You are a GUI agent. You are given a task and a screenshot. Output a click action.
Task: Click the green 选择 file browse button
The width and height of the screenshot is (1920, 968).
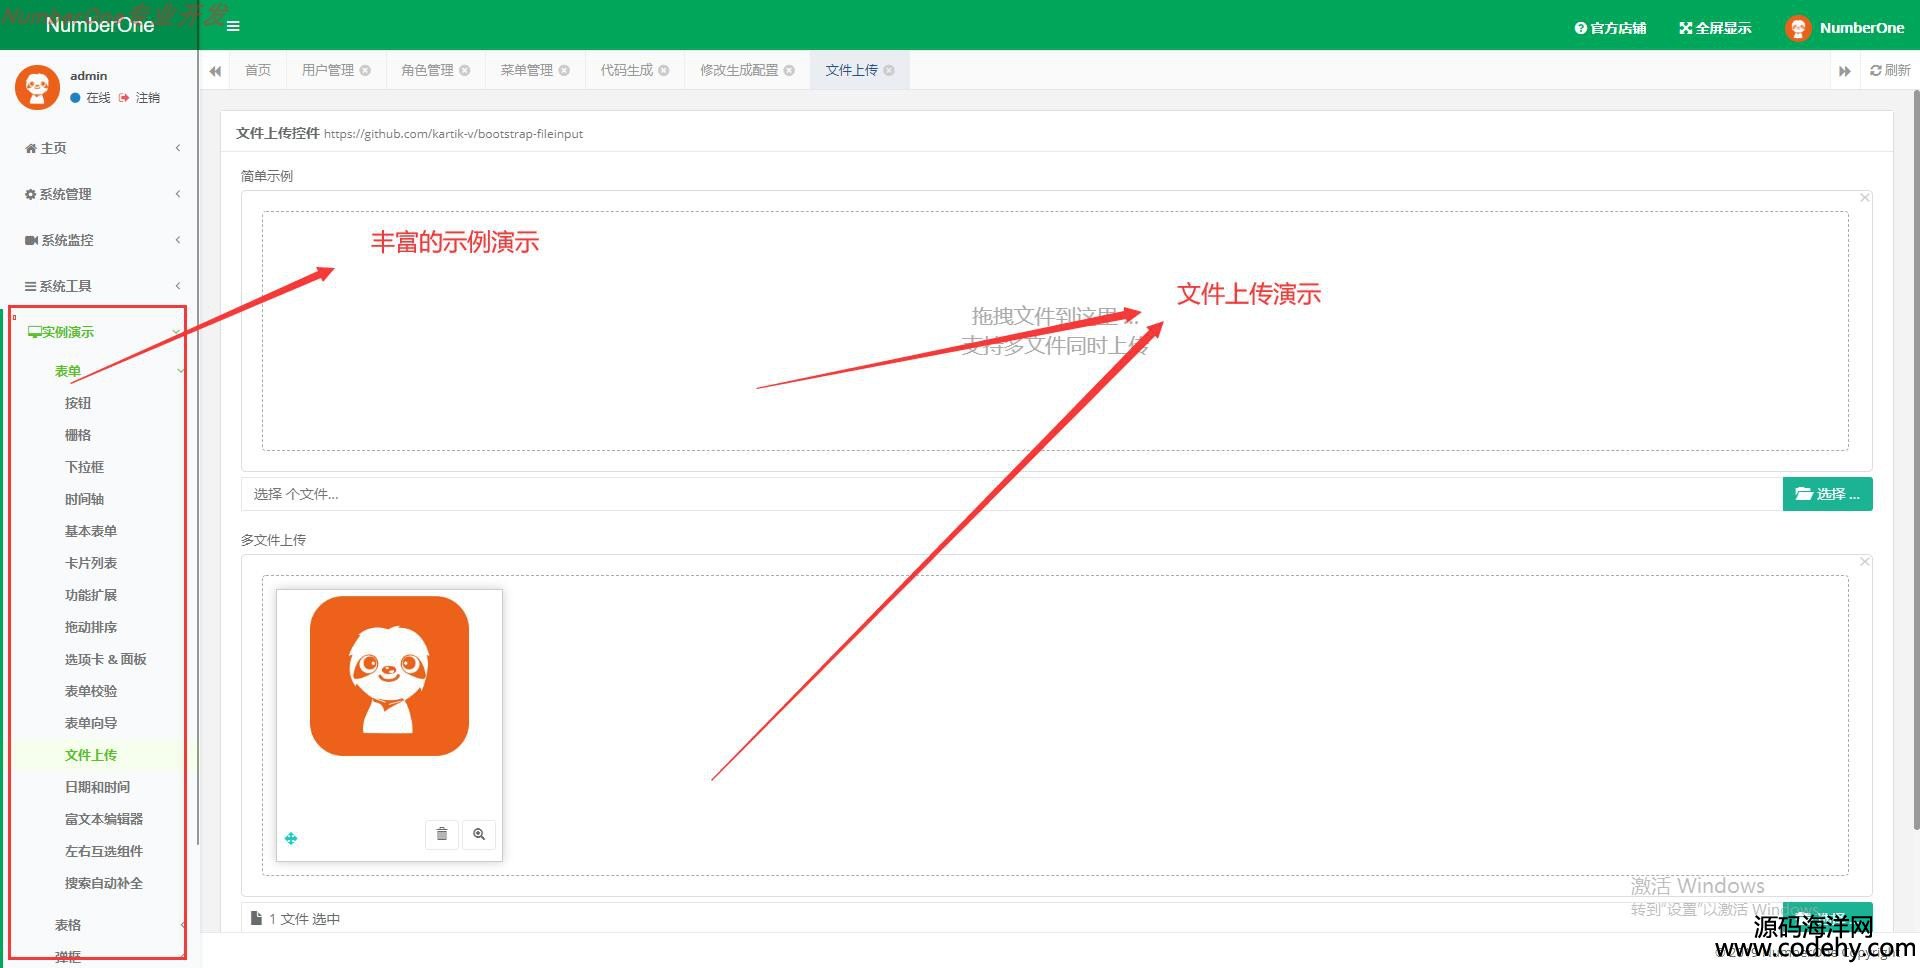coord(1826,494)
